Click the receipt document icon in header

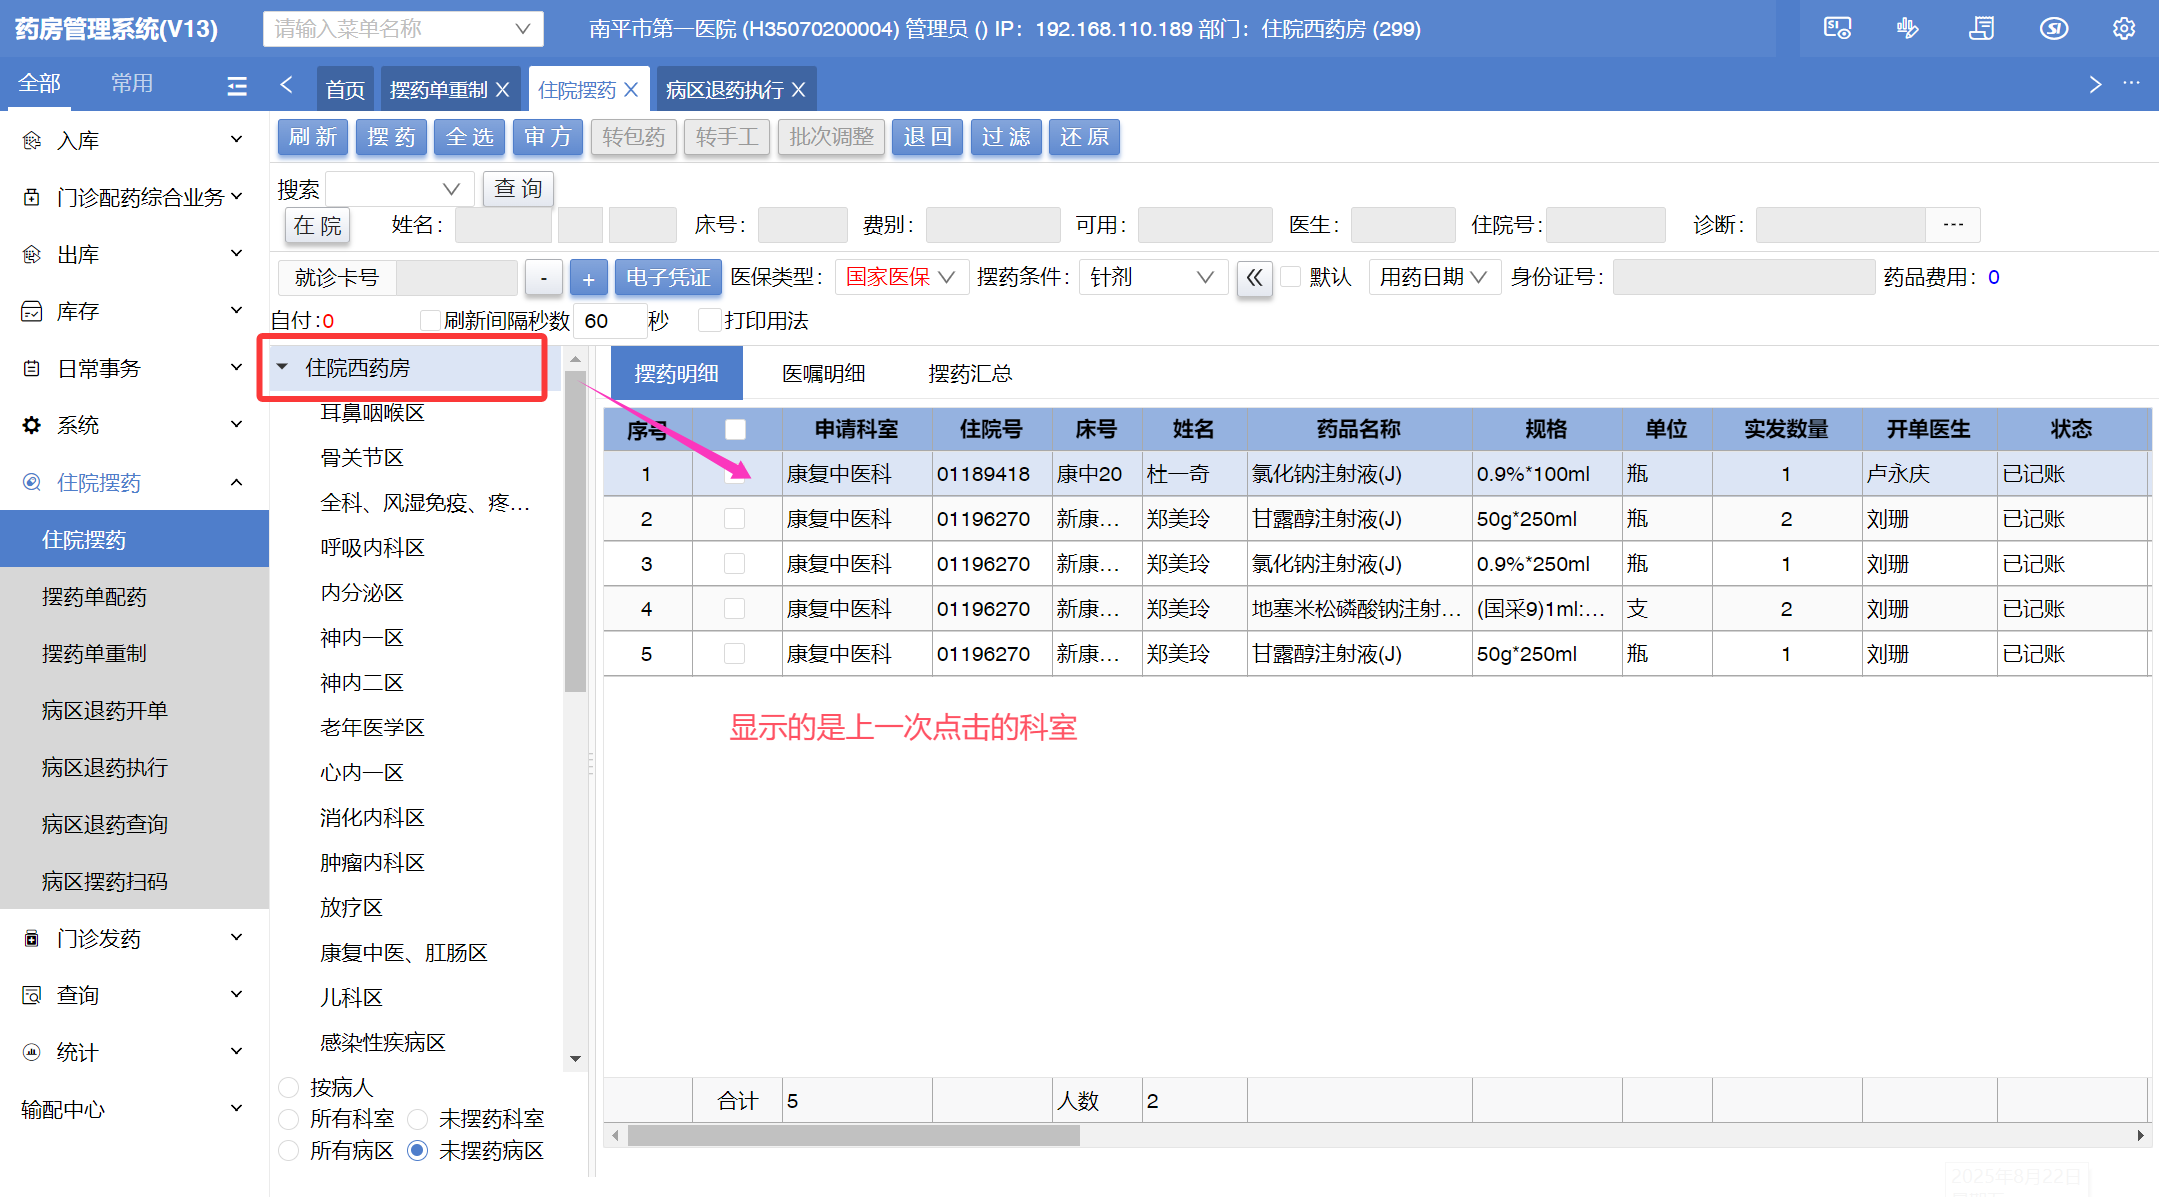coord(1981,28)
